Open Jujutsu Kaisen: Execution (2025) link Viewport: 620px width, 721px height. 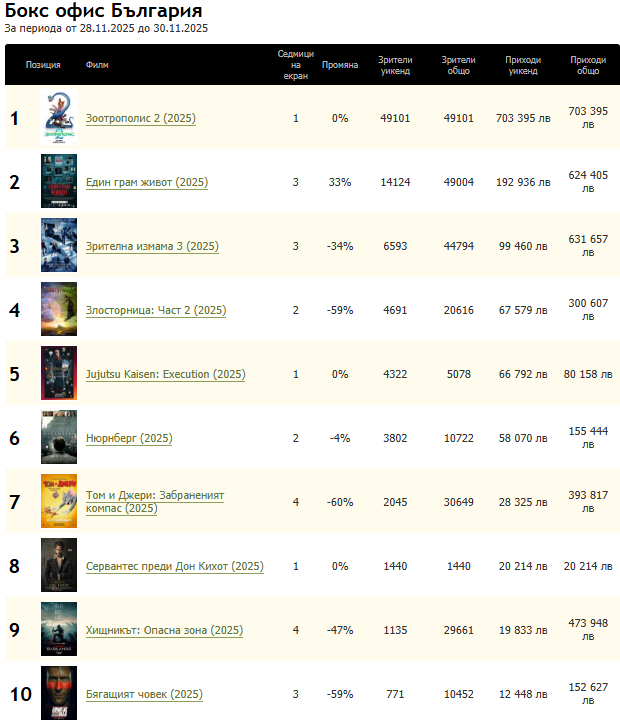coord(165,375)
